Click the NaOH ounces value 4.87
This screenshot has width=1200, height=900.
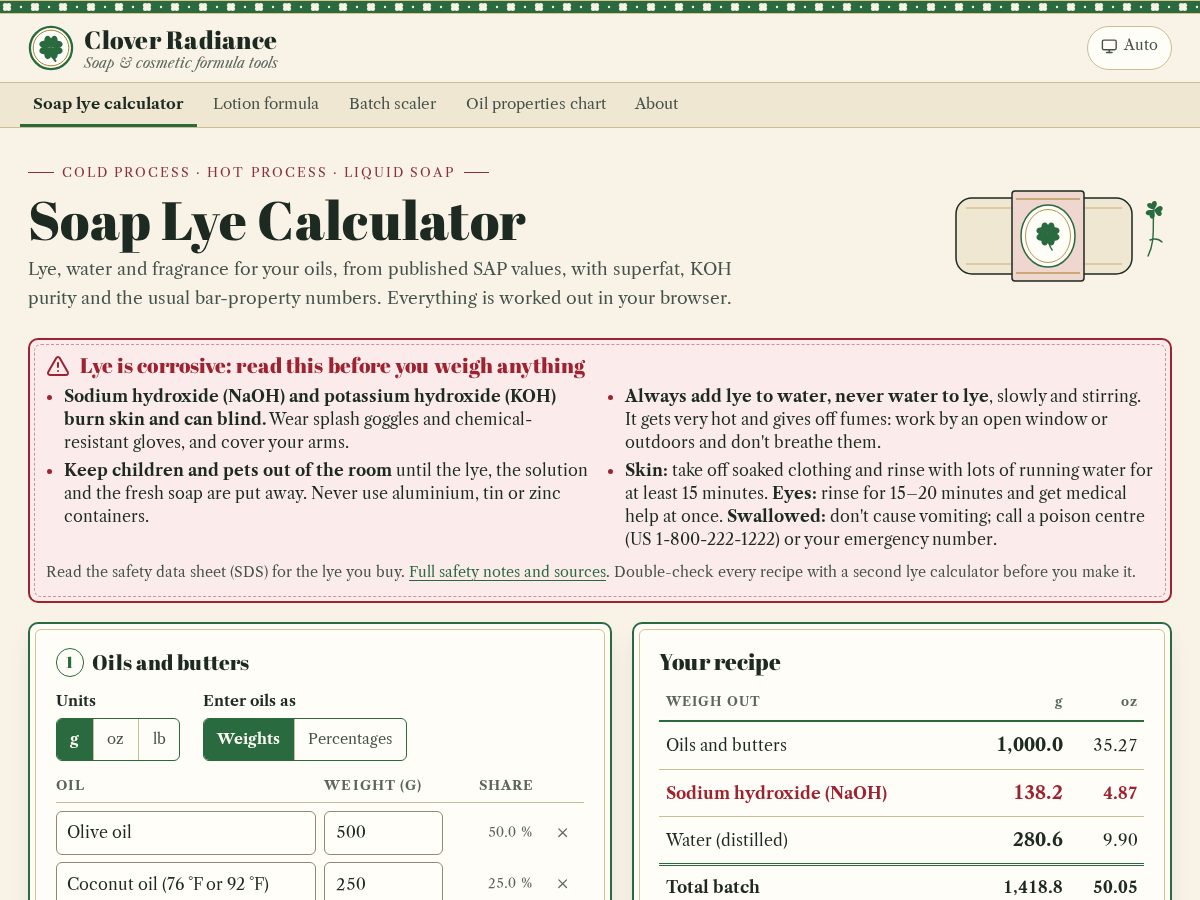click(x=1120, y=793)
